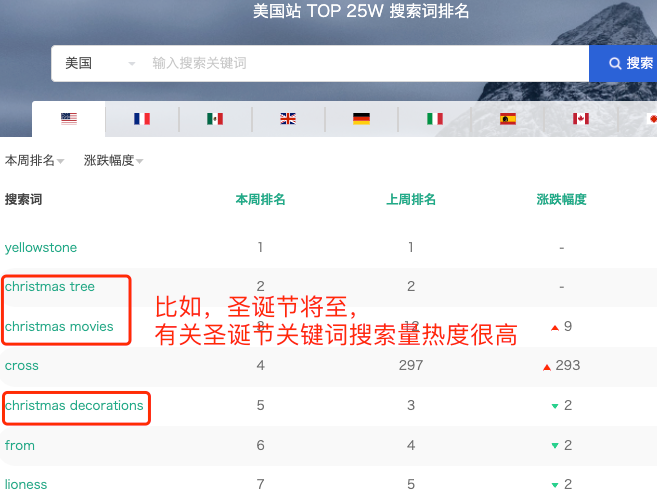Click the 上周排名 column header
657x496 pixels.
411,200
